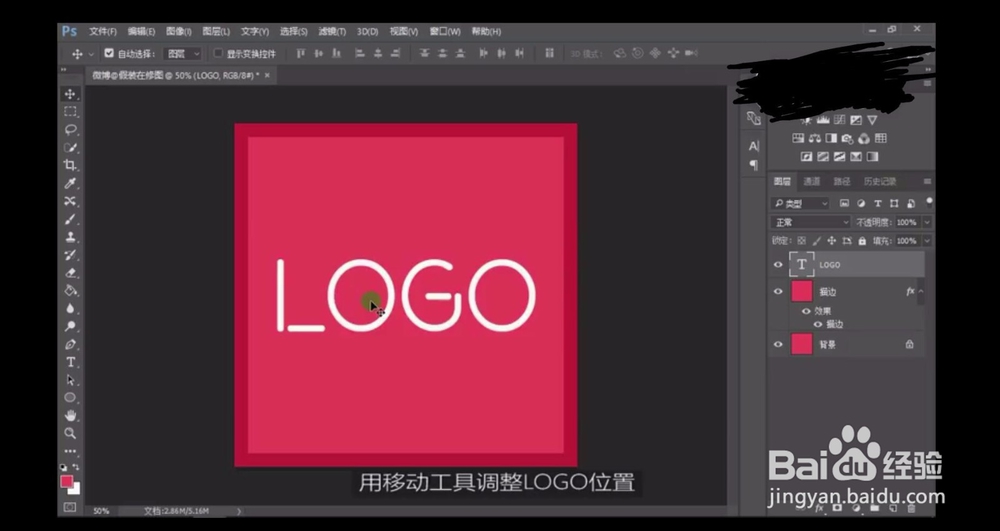The image size is (1000, 531).
Task: Open the 图层(L) menu
Action: pos(216,31)
